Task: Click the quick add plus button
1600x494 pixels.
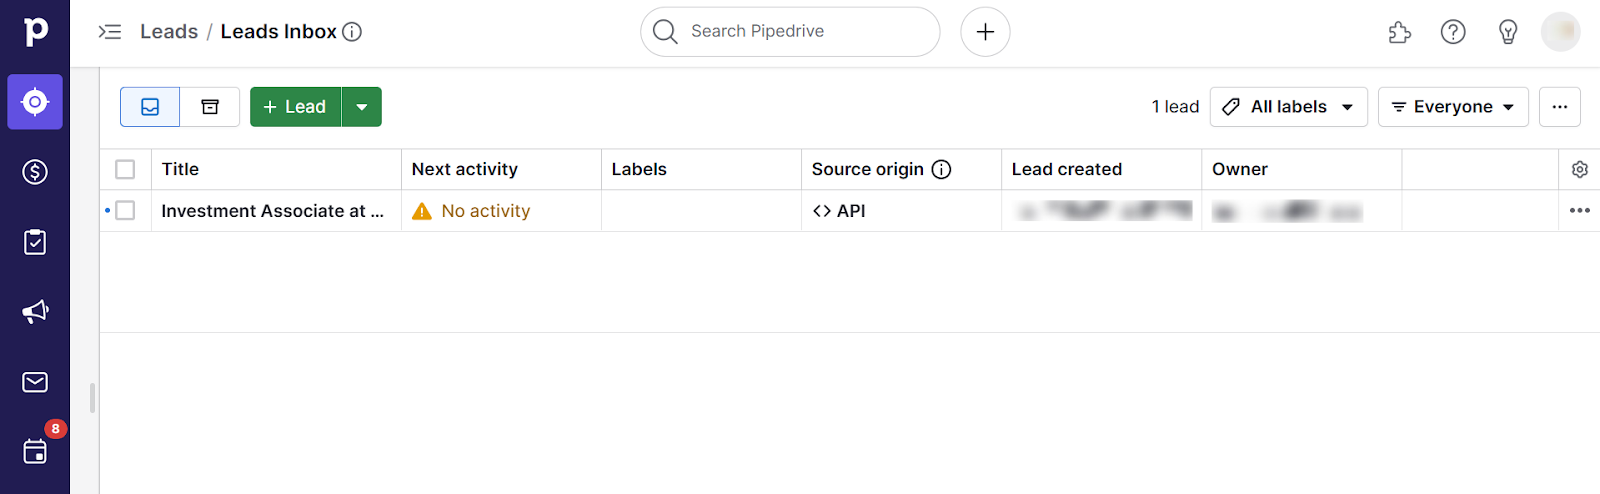Action: click(985, 32)
